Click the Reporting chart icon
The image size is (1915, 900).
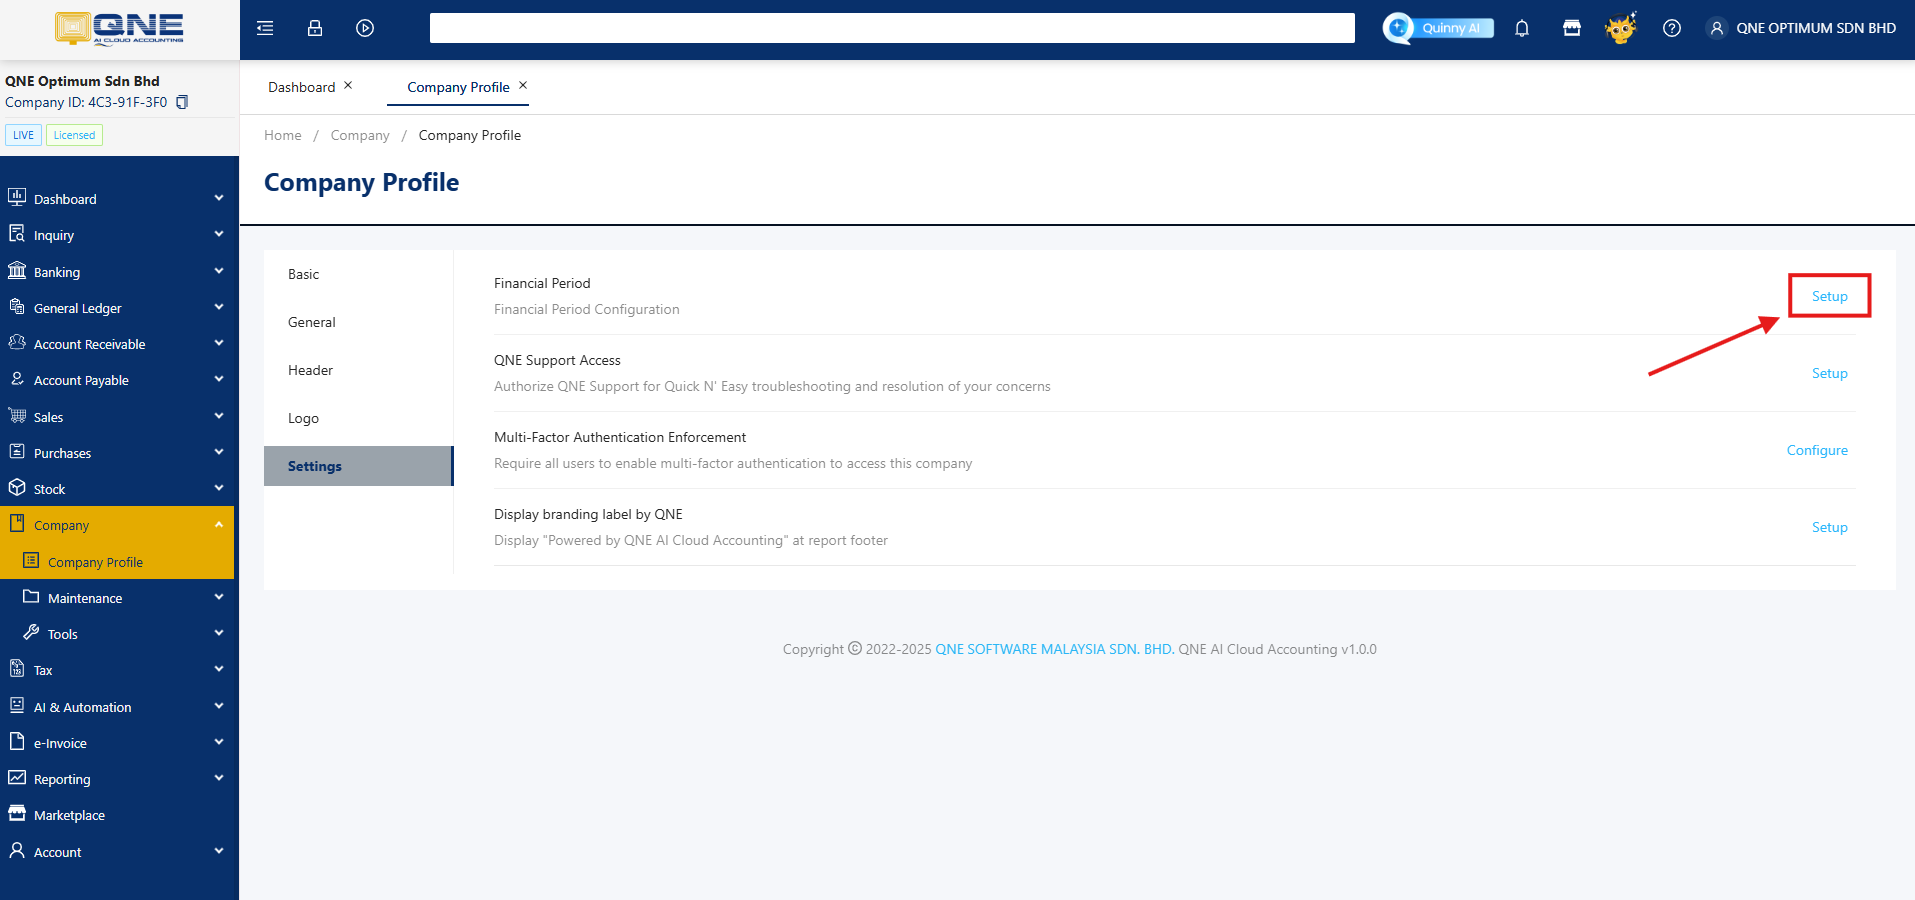click(x=17, y=778)
